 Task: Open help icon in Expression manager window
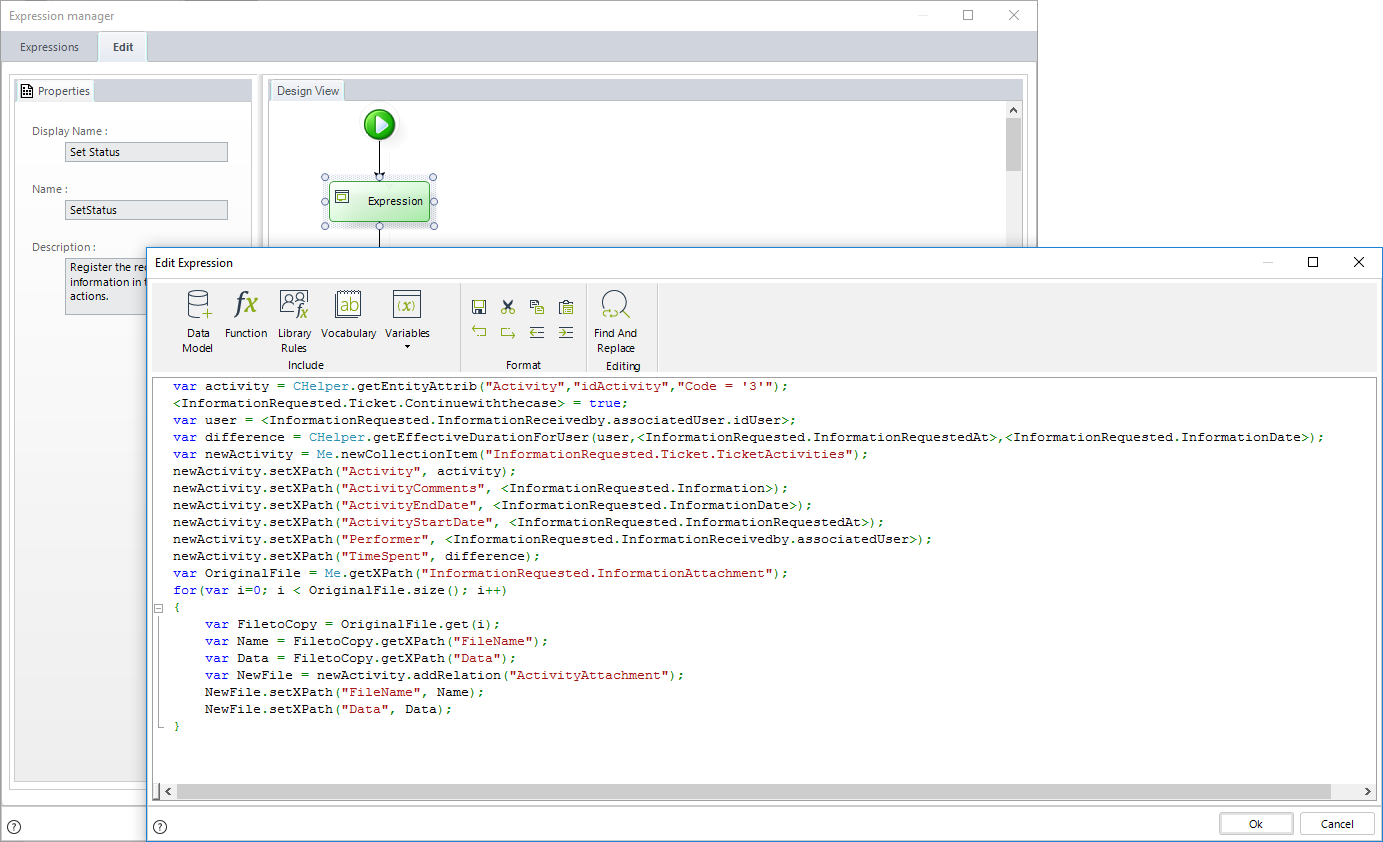14,827
